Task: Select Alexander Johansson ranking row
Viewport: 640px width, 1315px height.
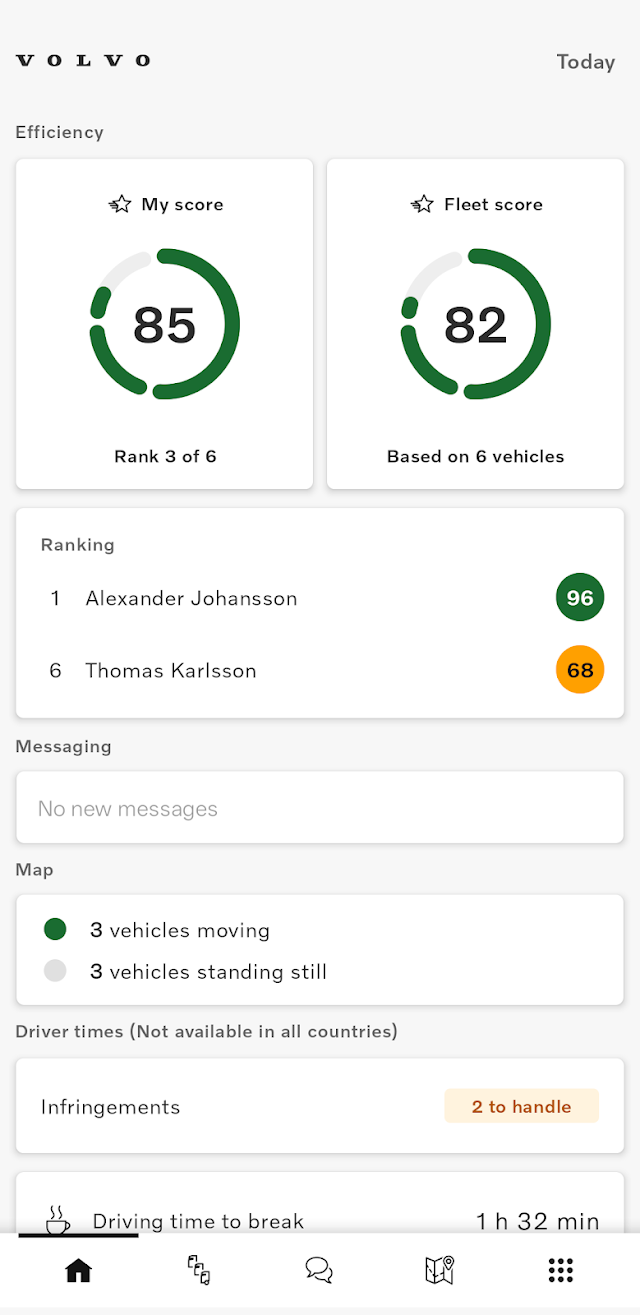Action: click(320, 598)
